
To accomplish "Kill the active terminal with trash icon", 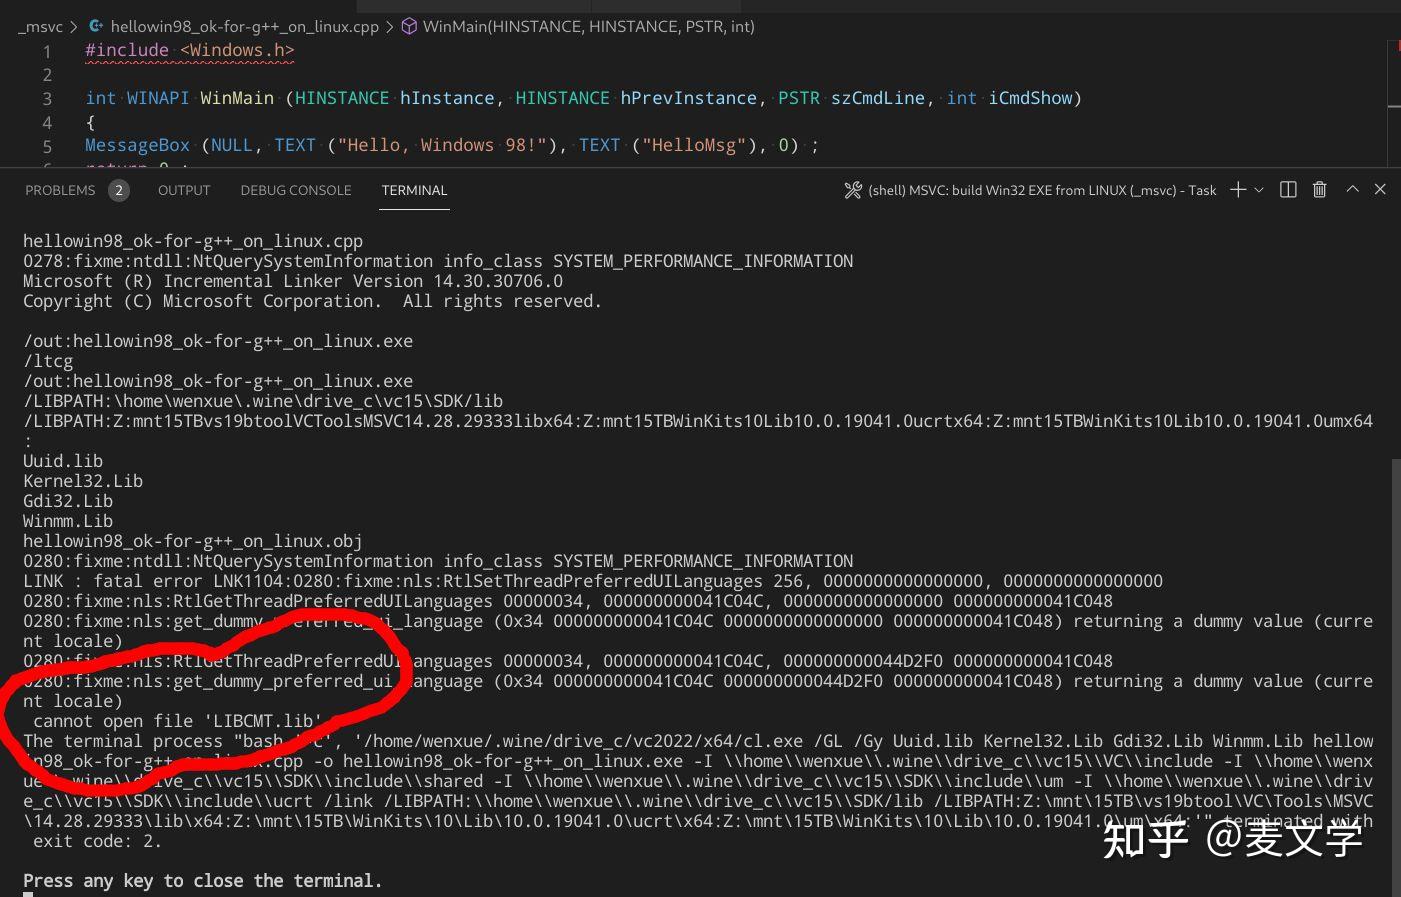I will point(1319,189).
